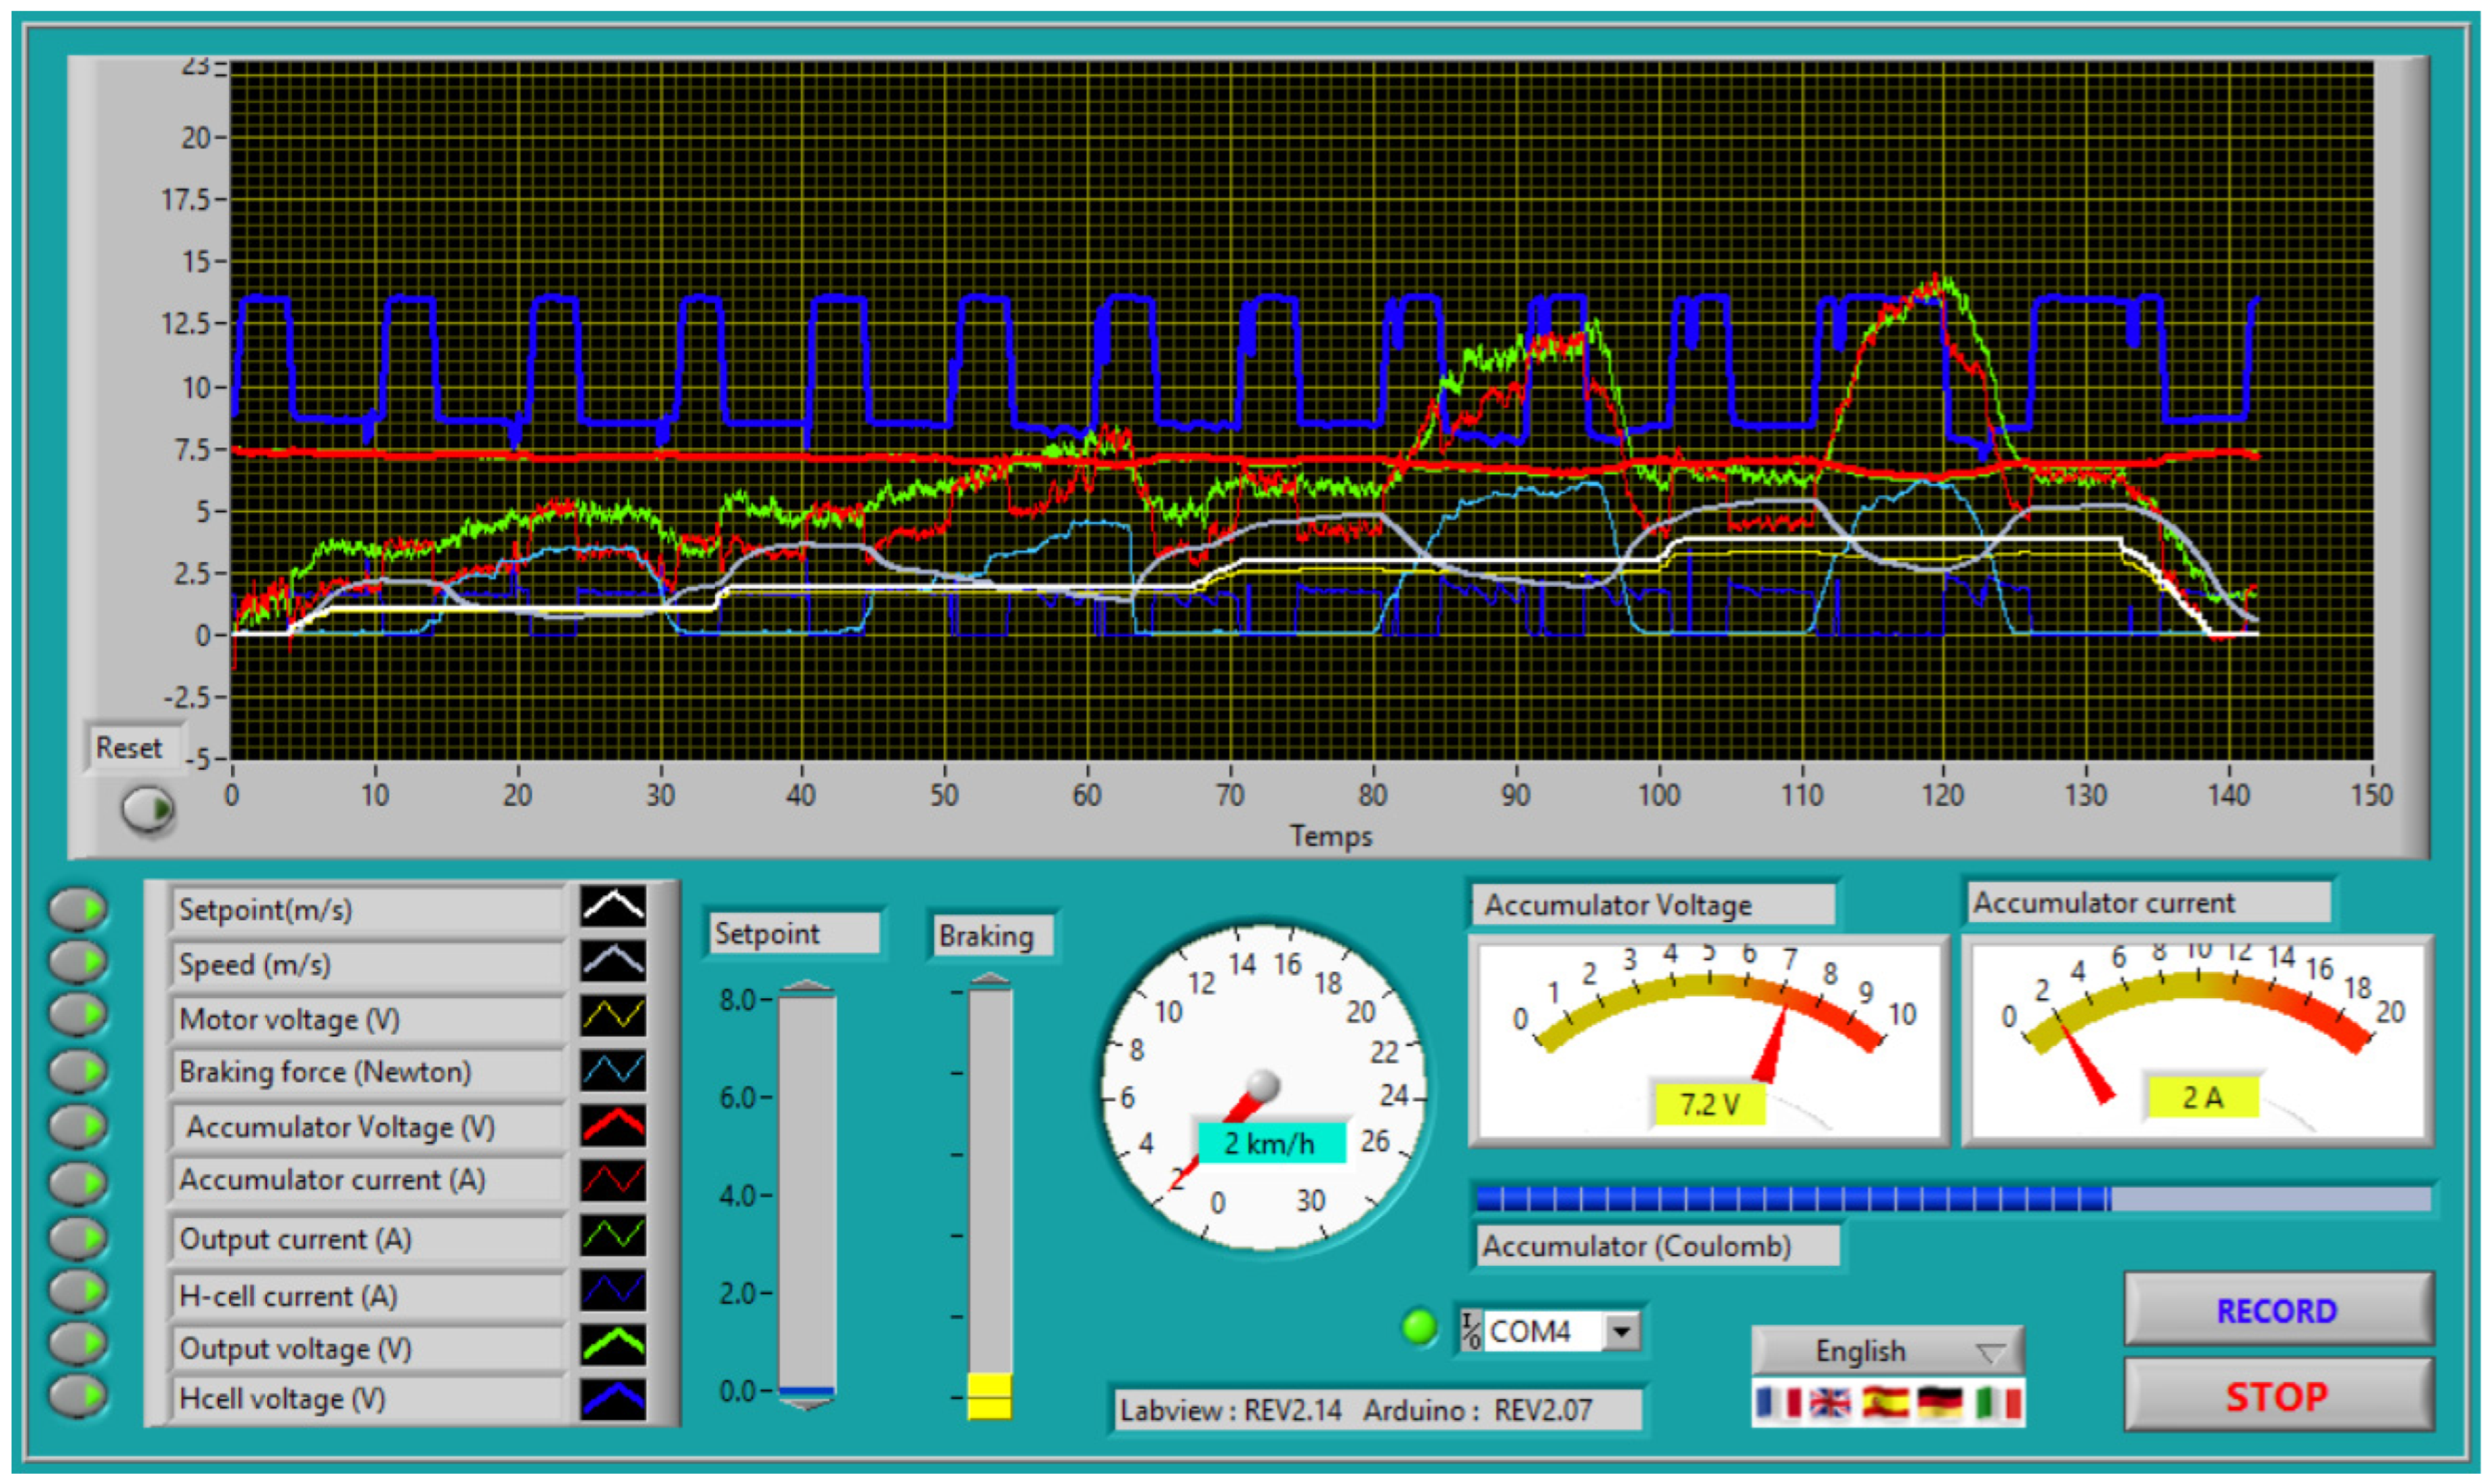Click the Accumulator Voltage red plot swatch

pos(614,1126)
